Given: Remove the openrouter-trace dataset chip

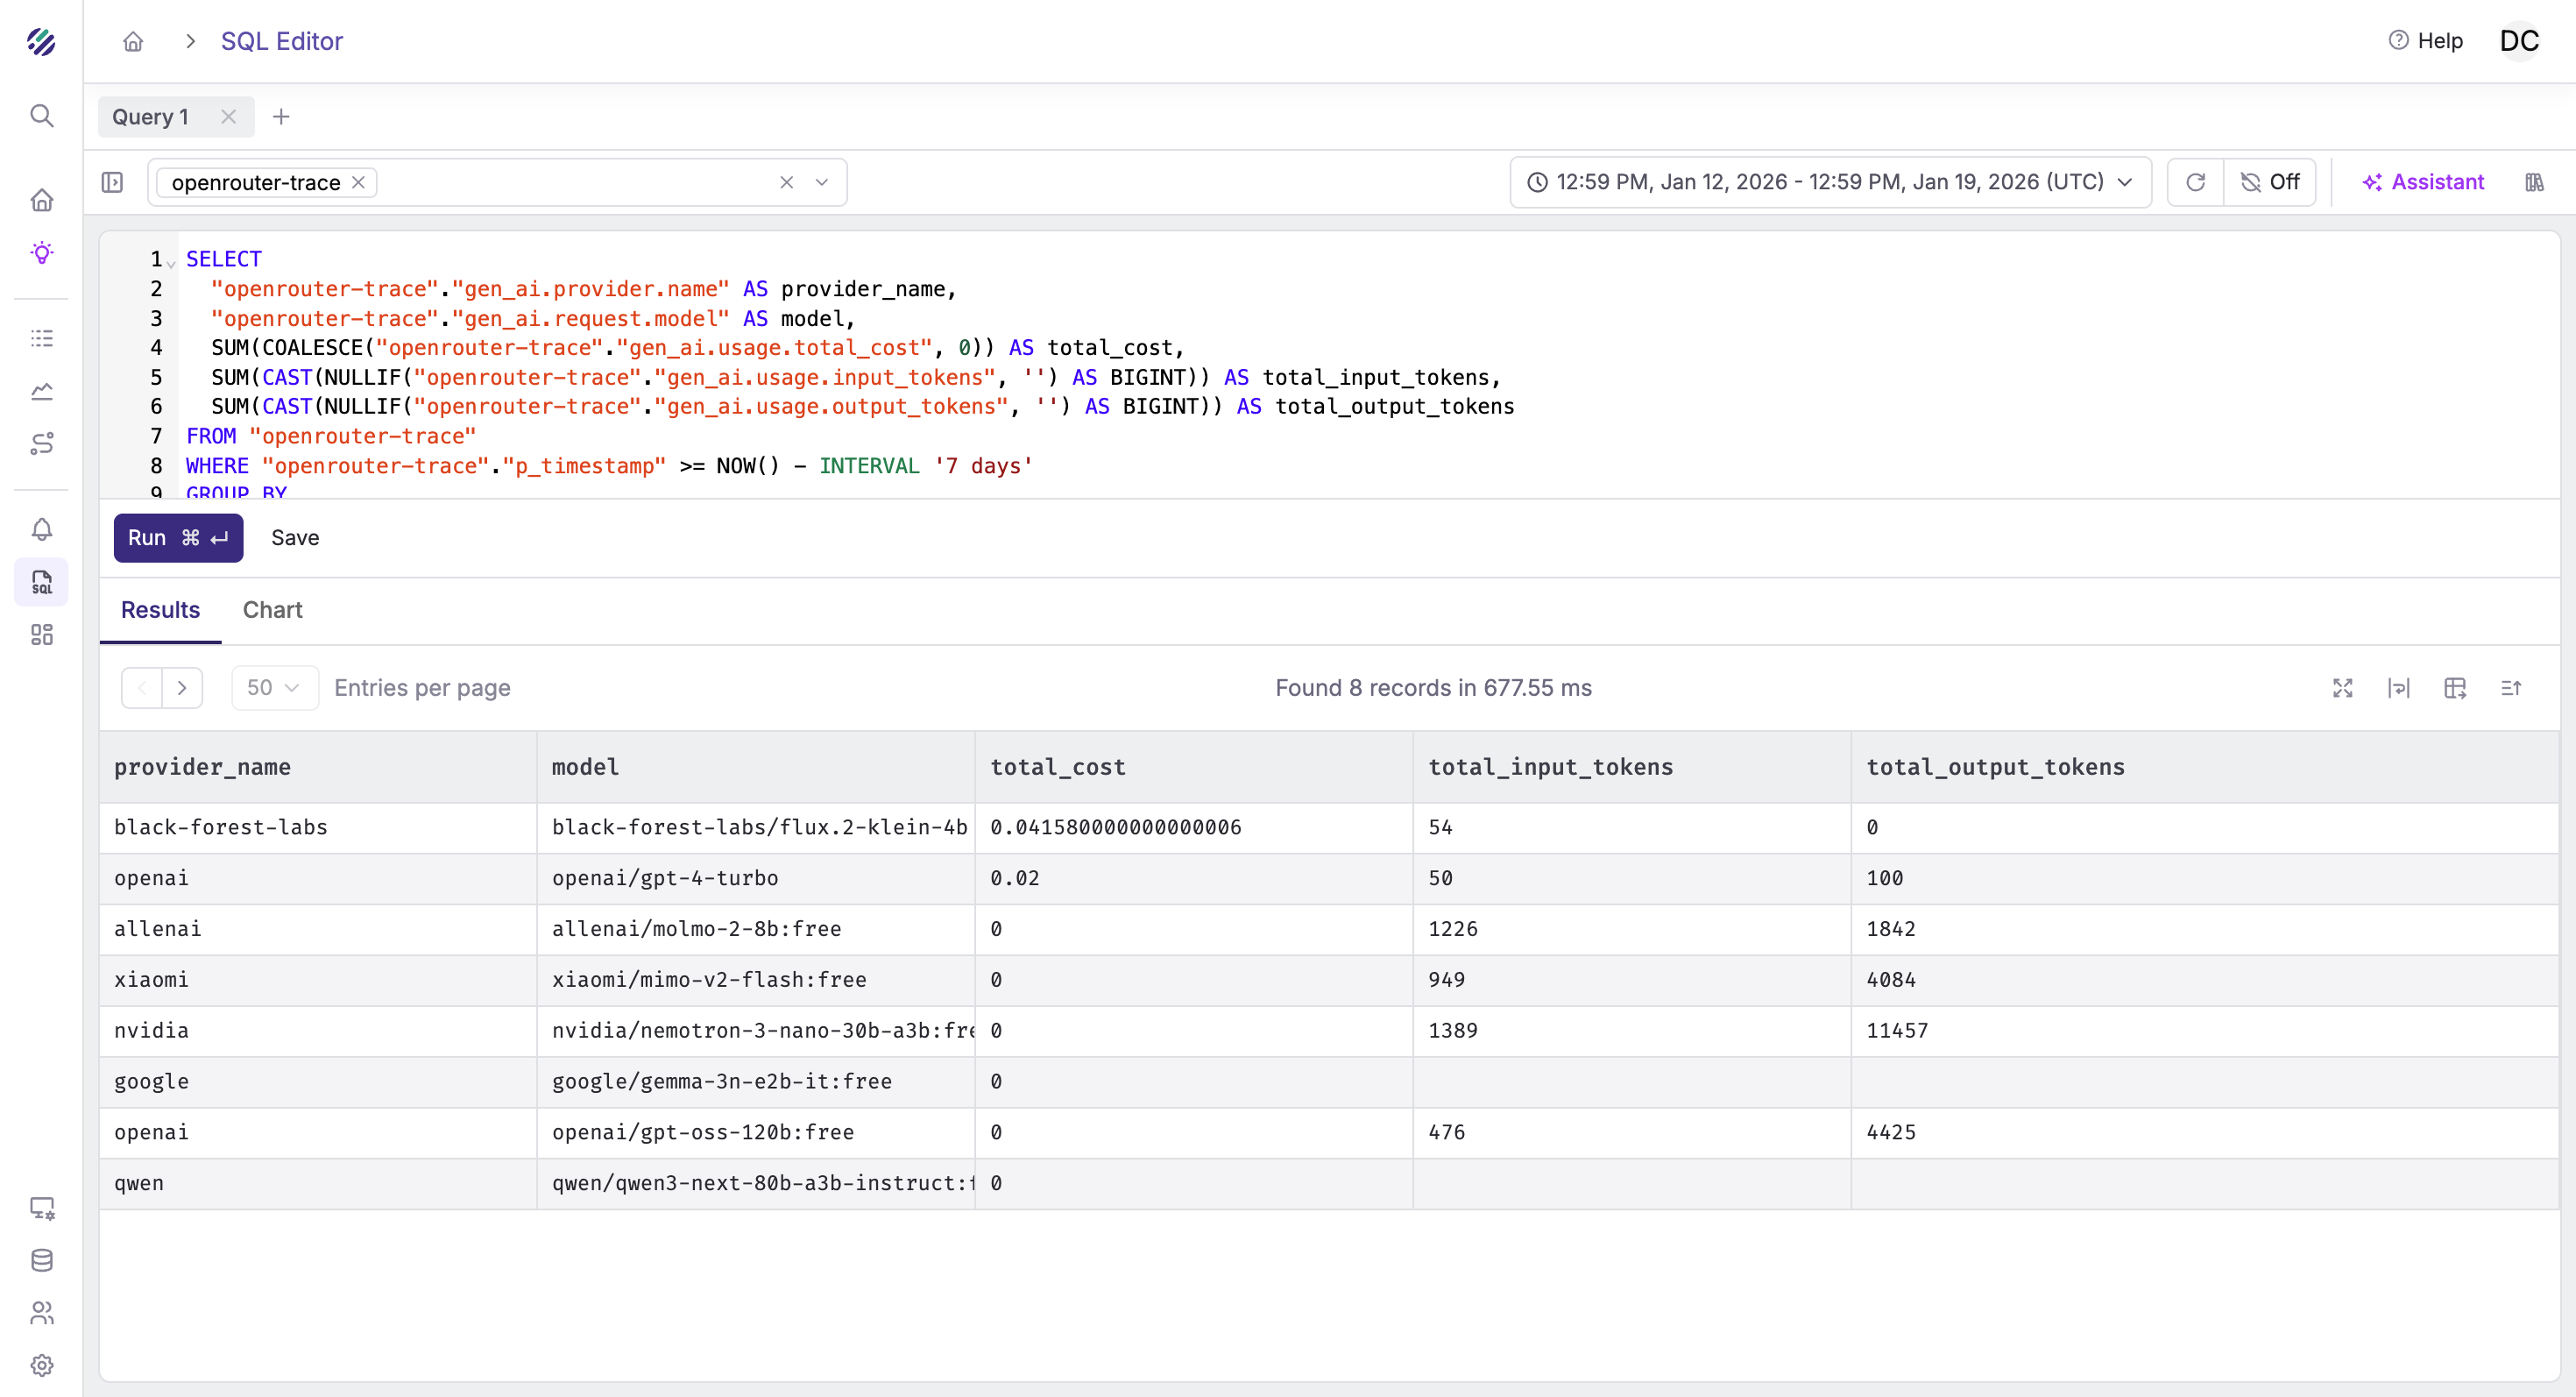Looking at the screenshot, I should tap(358, 182).
